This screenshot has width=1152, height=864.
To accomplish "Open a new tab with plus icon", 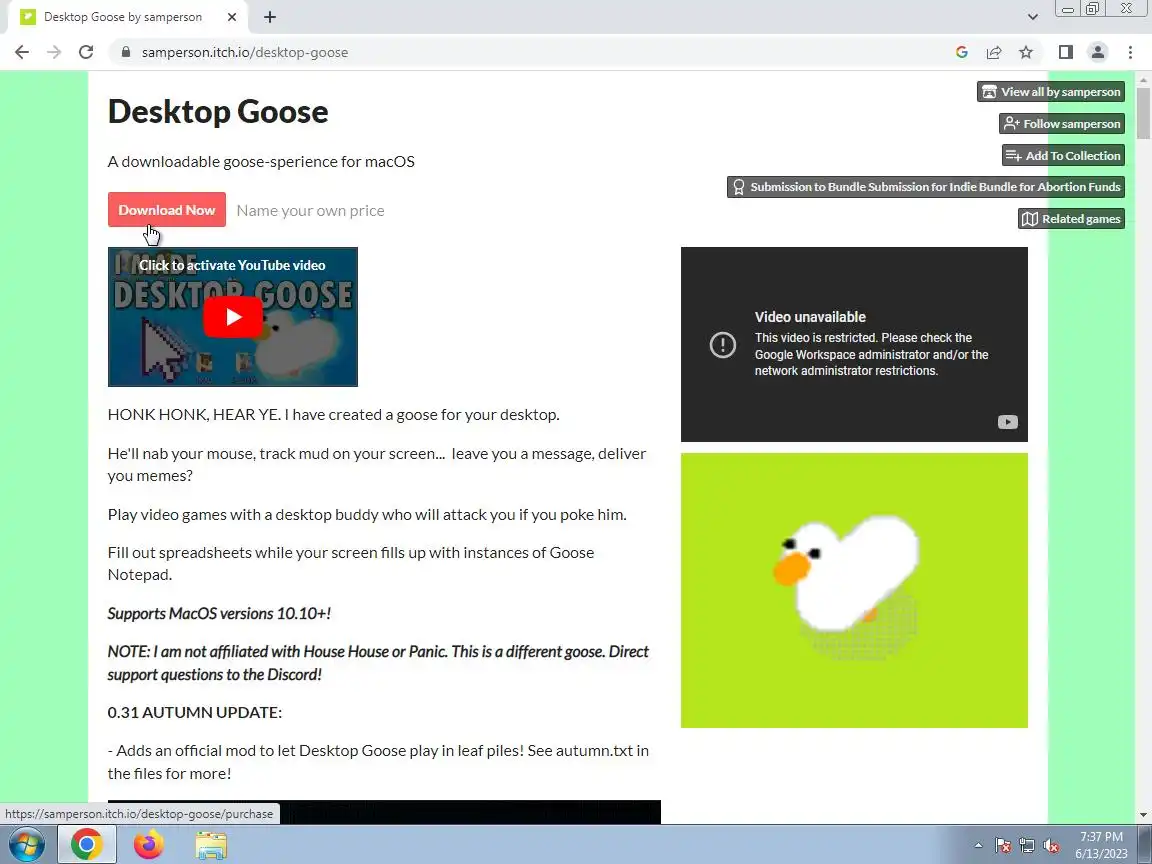I will tap(270, 17).
